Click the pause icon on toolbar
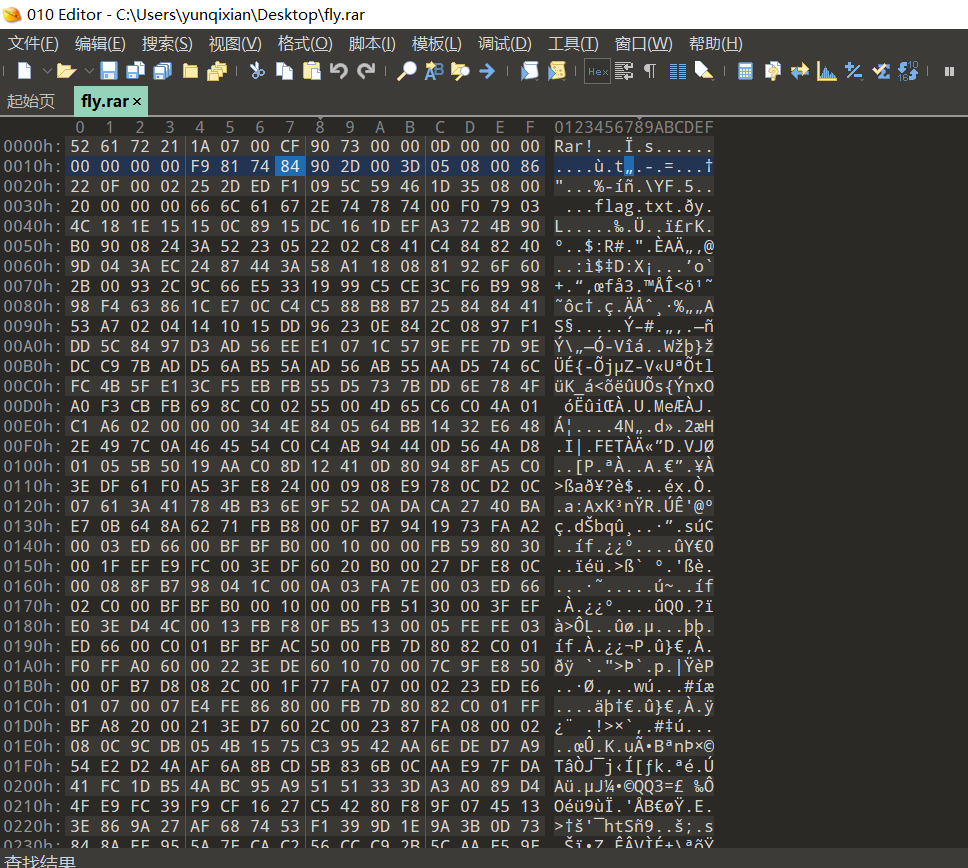Image resolution: width=968 pixels, height=868 pixels. 949,72
